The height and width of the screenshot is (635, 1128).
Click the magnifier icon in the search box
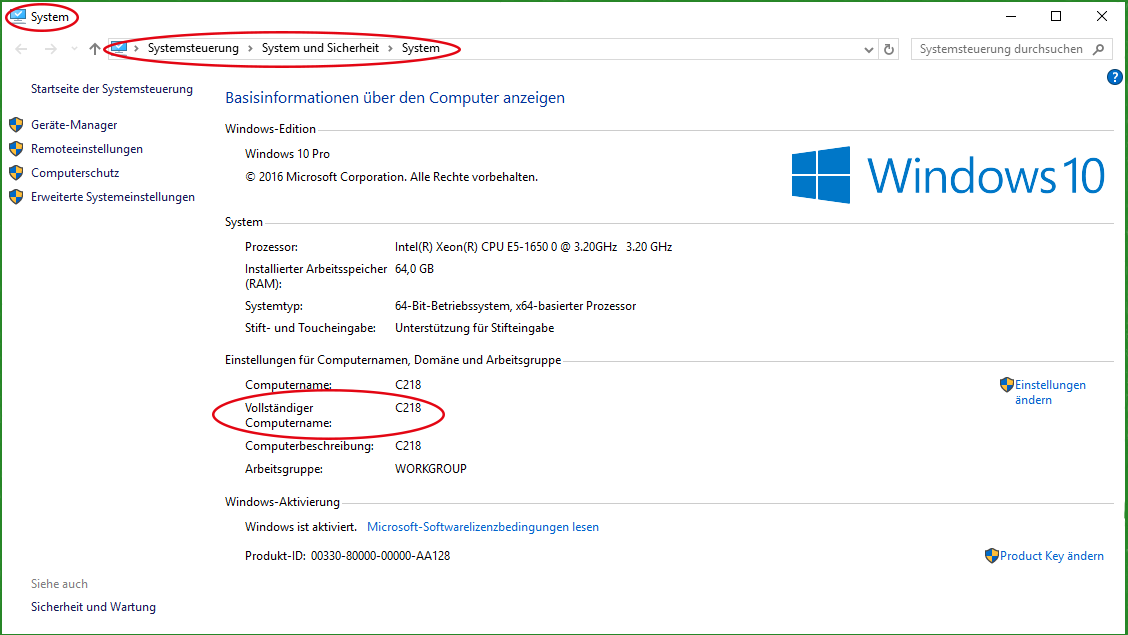(1098, 49)
